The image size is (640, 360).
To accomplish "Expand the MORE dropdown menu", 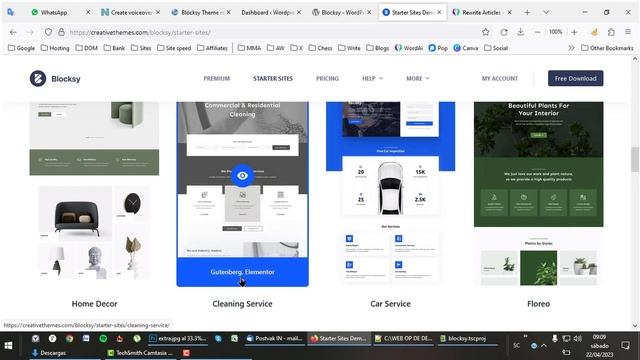I will 418,78.
